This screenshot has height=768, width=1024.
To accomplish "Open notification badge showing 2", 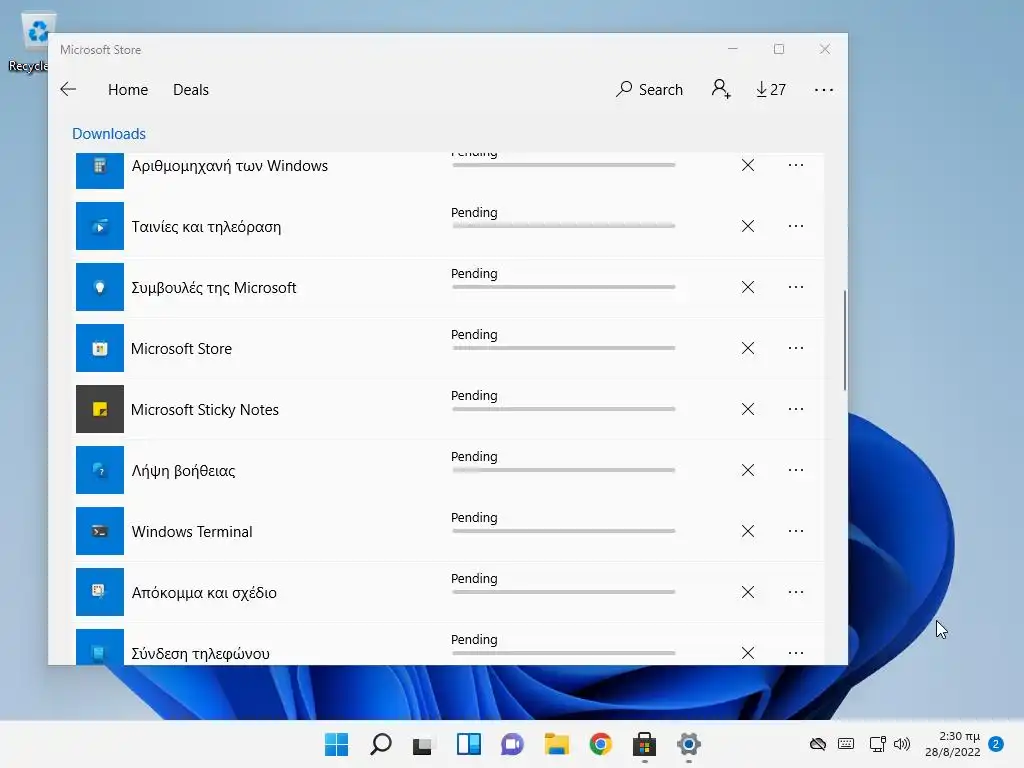I will (996, 744).
